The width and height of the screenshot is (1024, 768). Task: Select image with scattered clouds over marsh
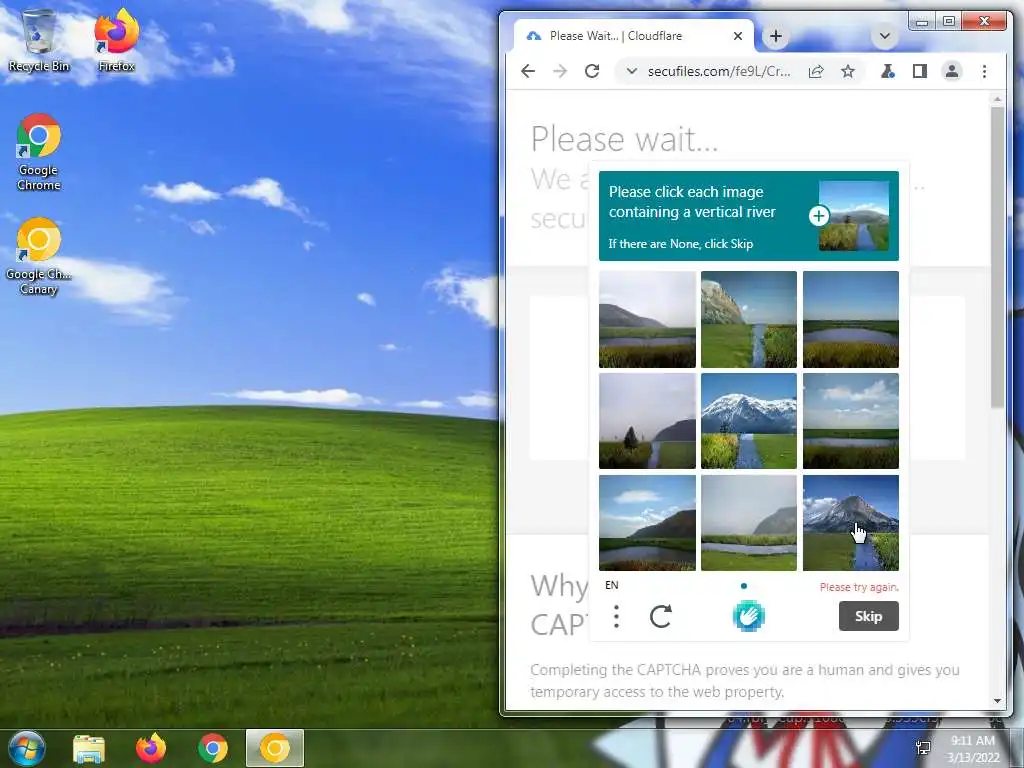coord(851,421)
